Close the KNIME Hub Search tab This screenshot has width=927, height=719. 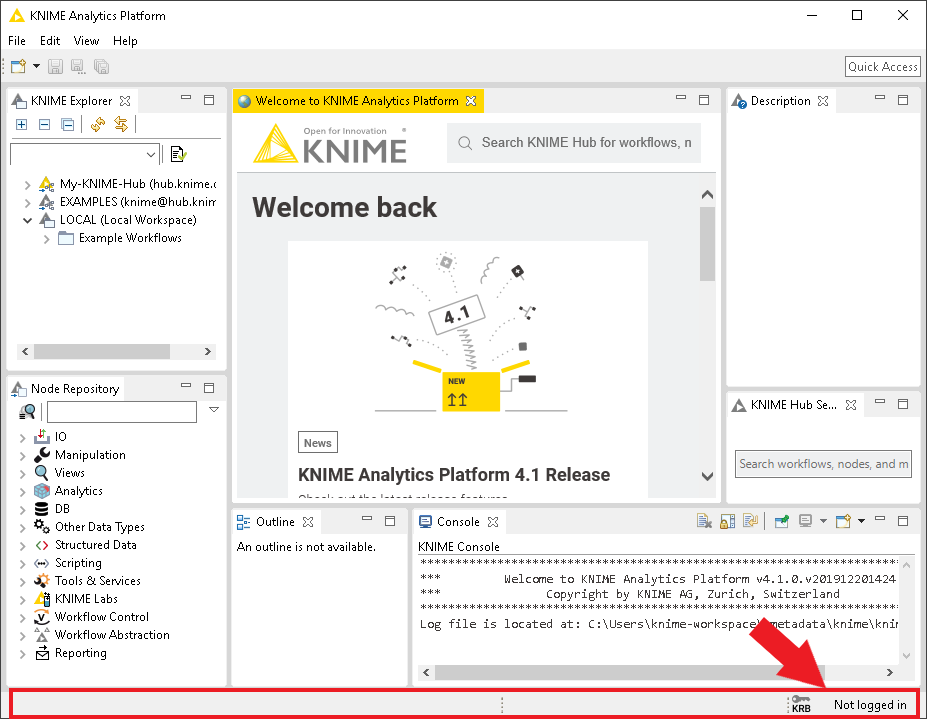click(x=851, y=405)
